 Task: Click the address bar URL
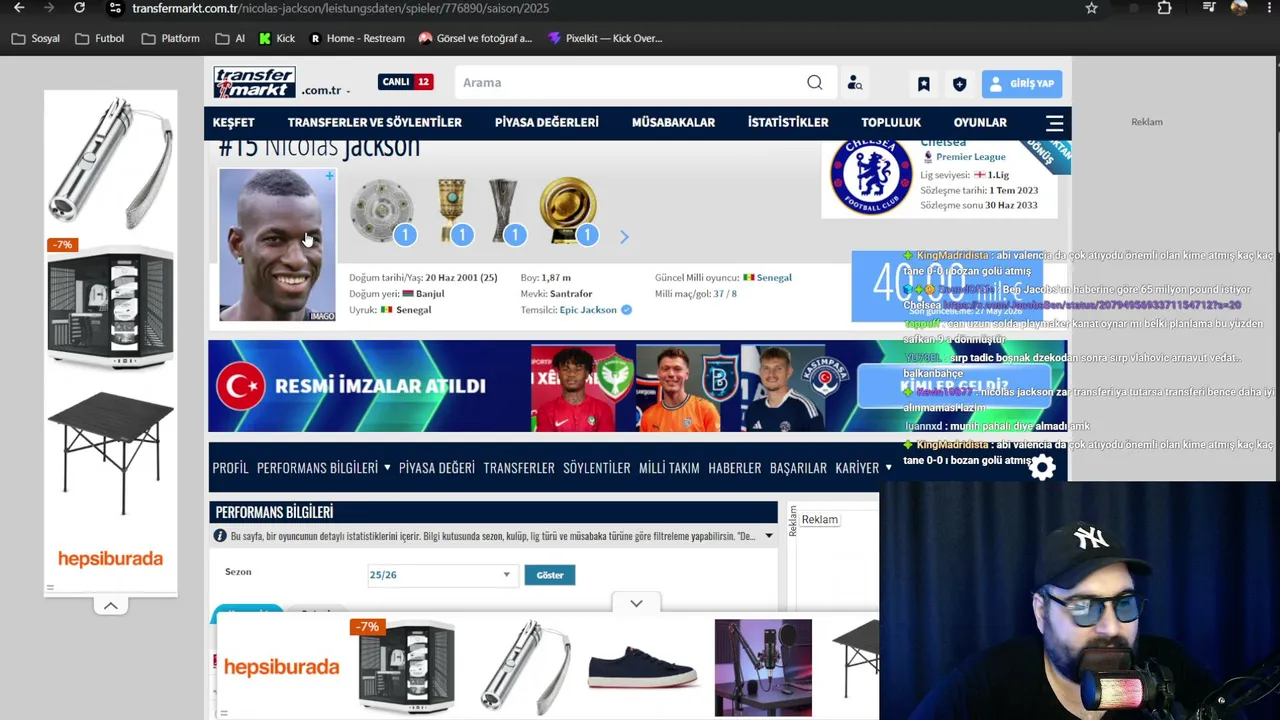click(340, 8)
